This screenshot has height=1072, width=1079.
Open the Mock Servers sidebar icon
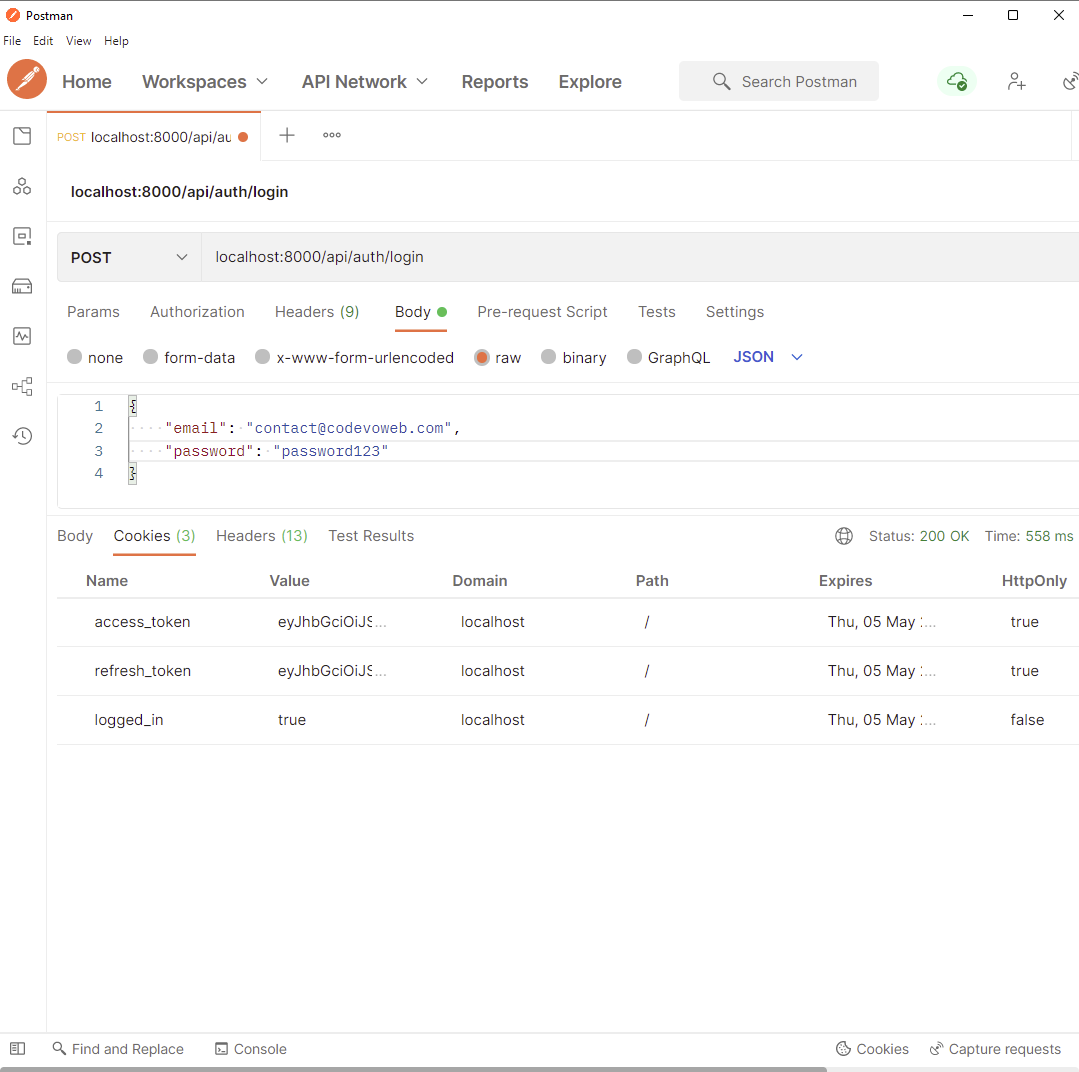pos(22,286)
